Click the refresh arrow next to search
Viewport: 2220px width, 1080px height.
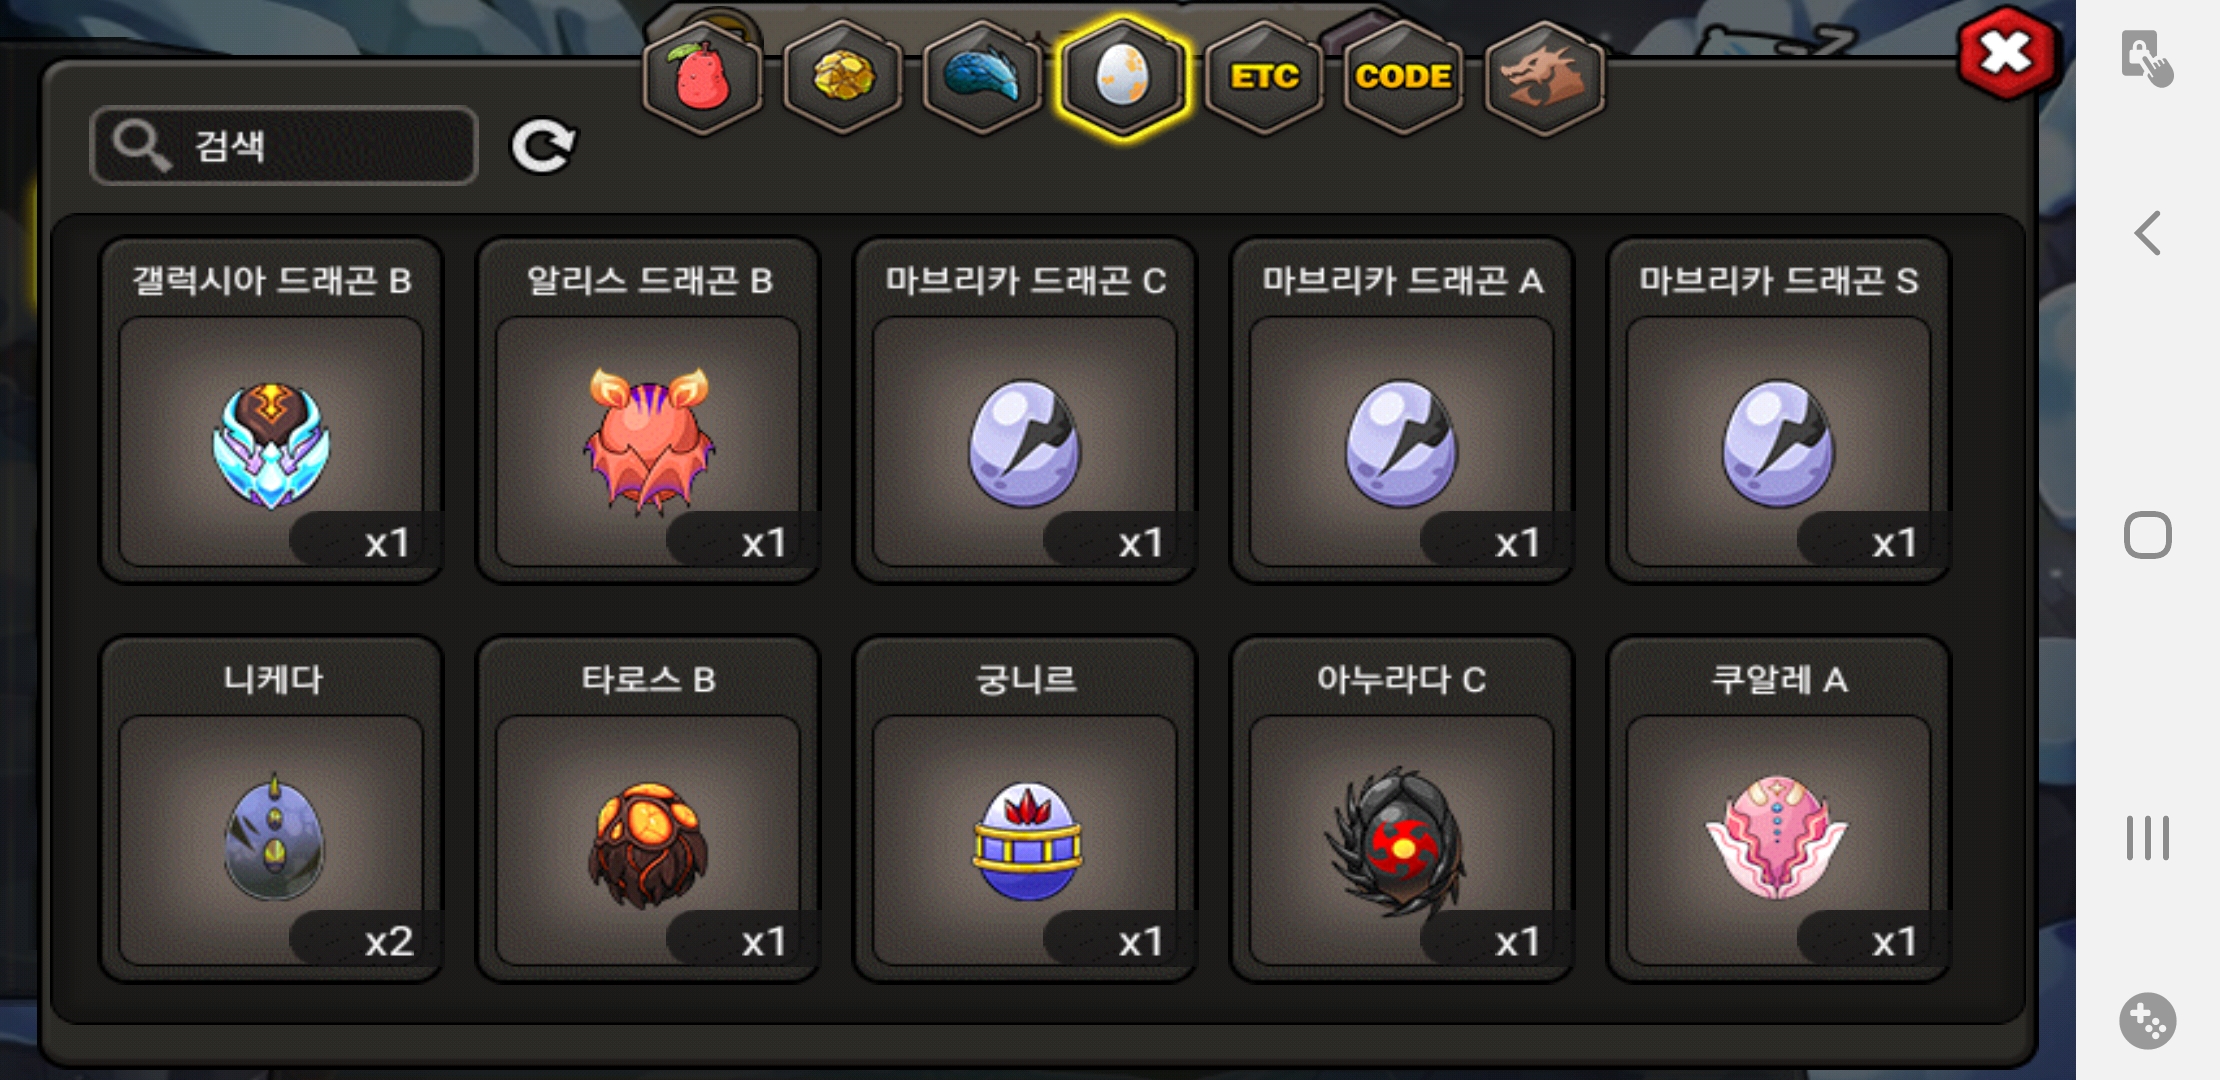coord(543,146)
